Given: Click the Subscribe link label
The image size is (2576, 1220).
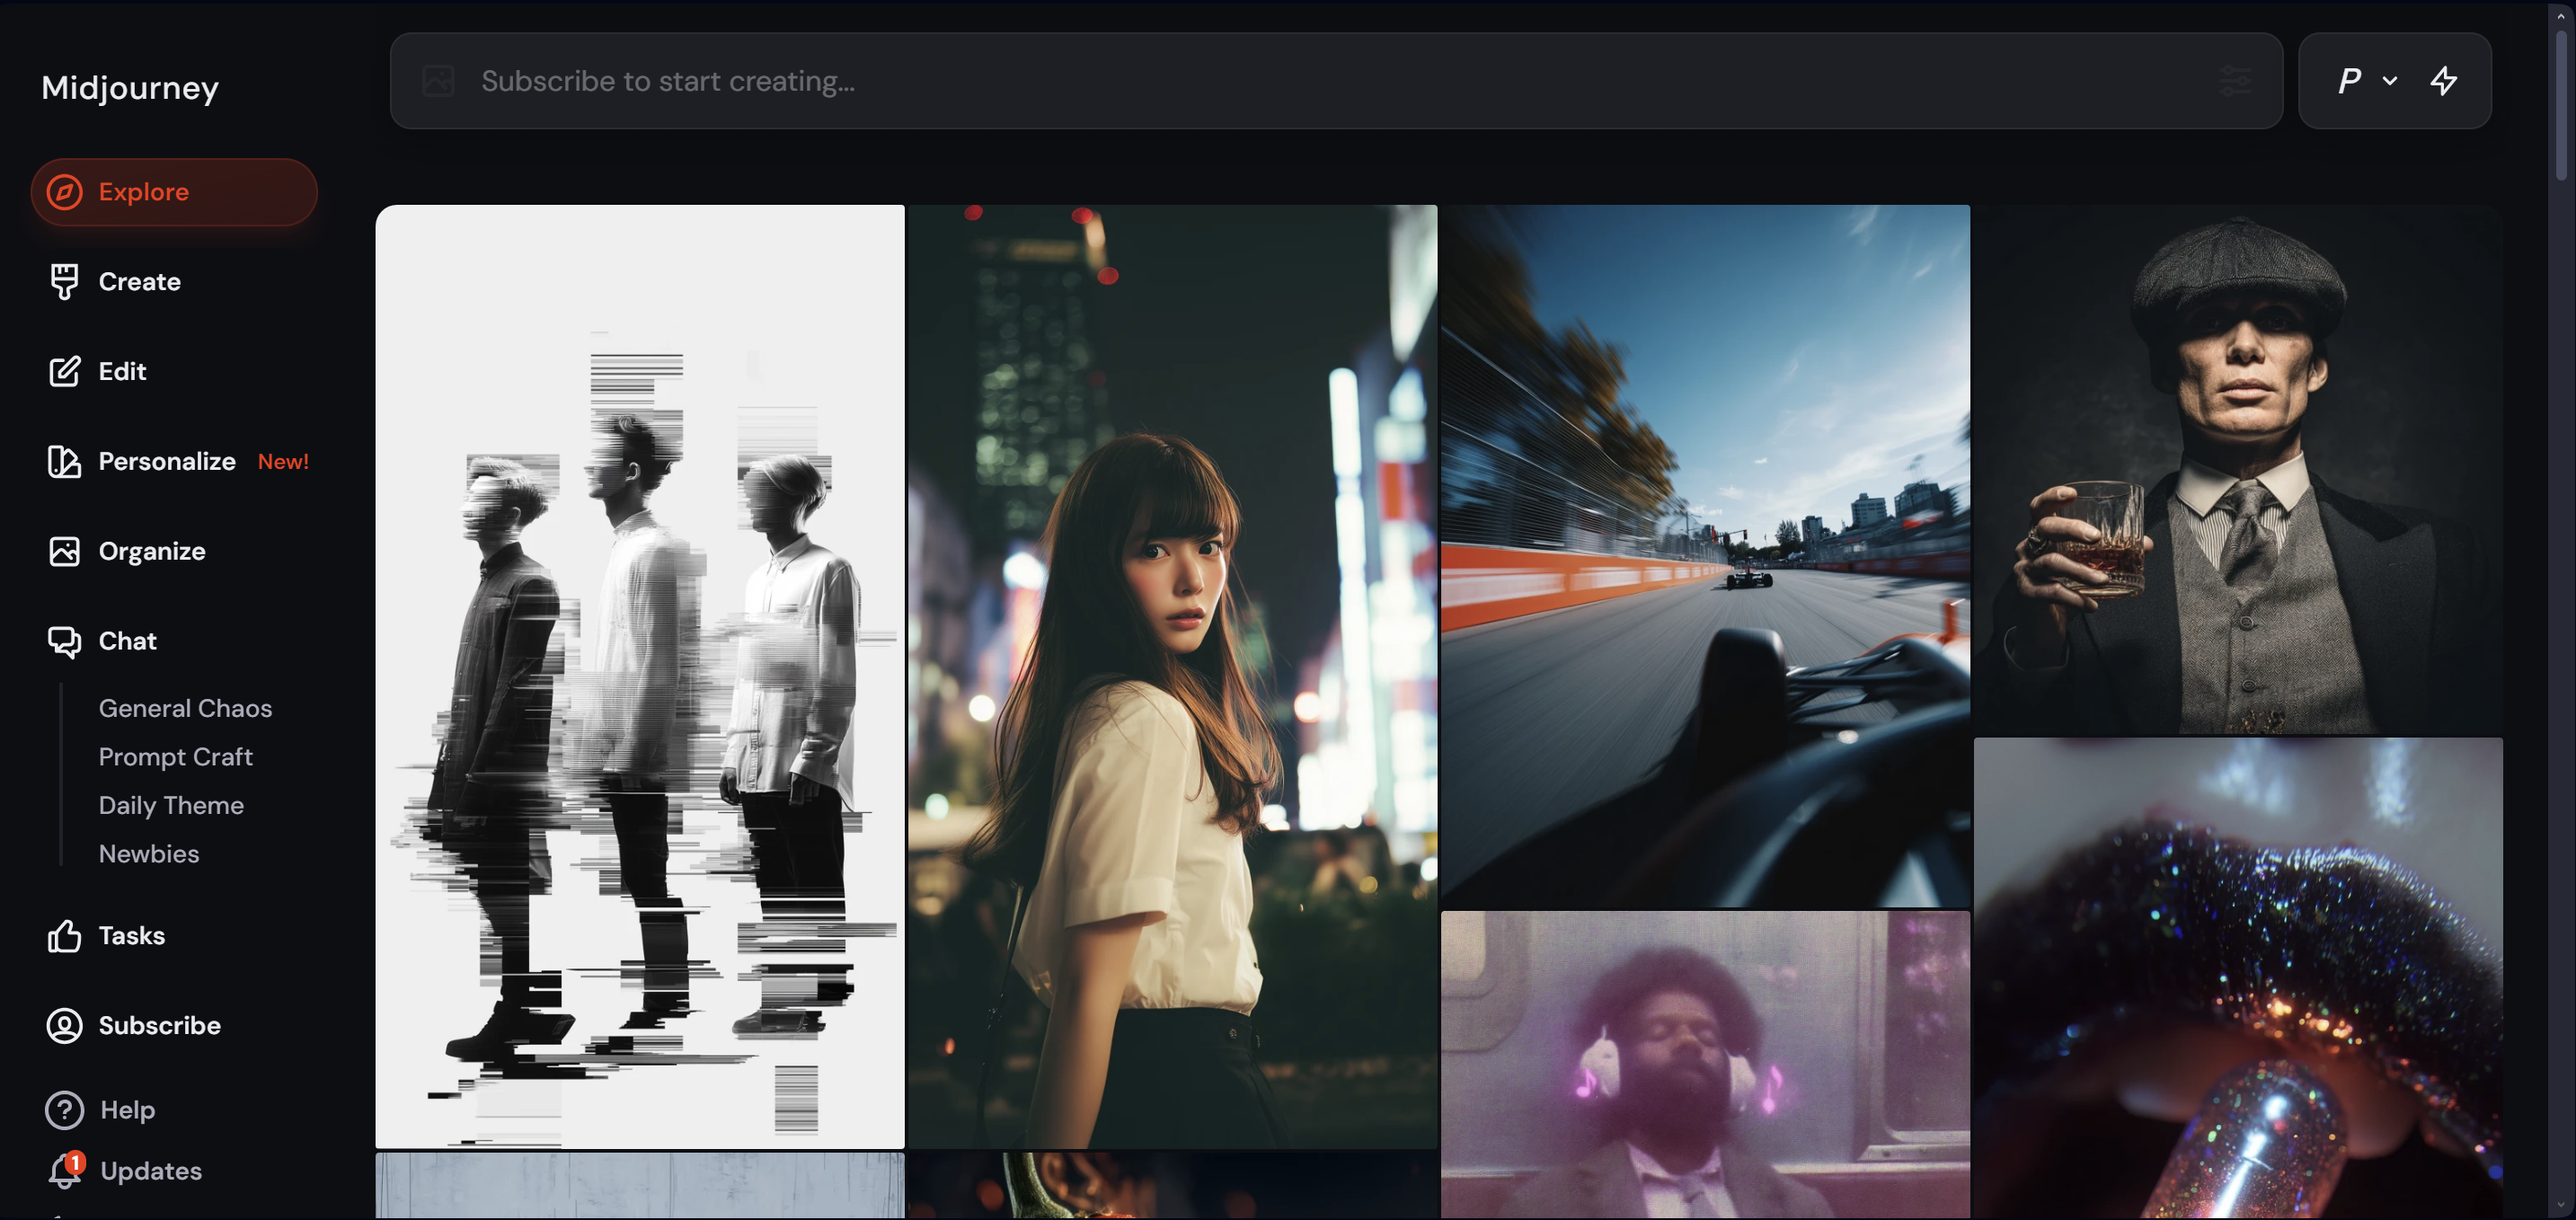Looking at the screenshot, I should coord(160,1025).
